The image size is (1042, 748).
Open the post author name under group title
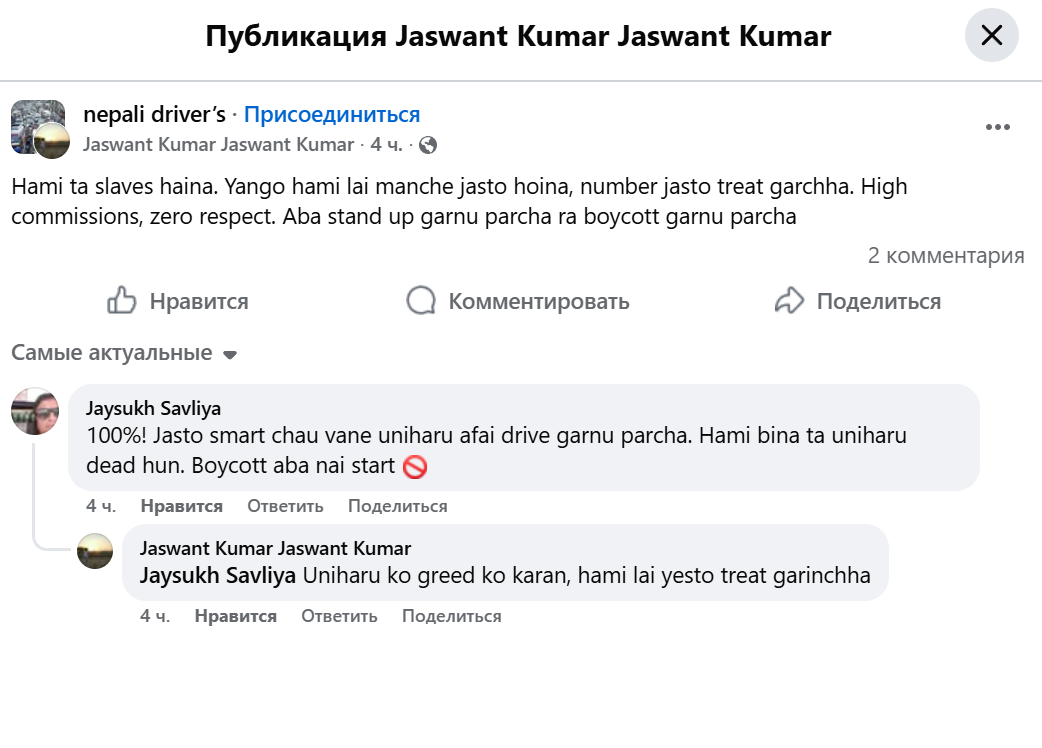pyautogui.click(x=218, y=145)
